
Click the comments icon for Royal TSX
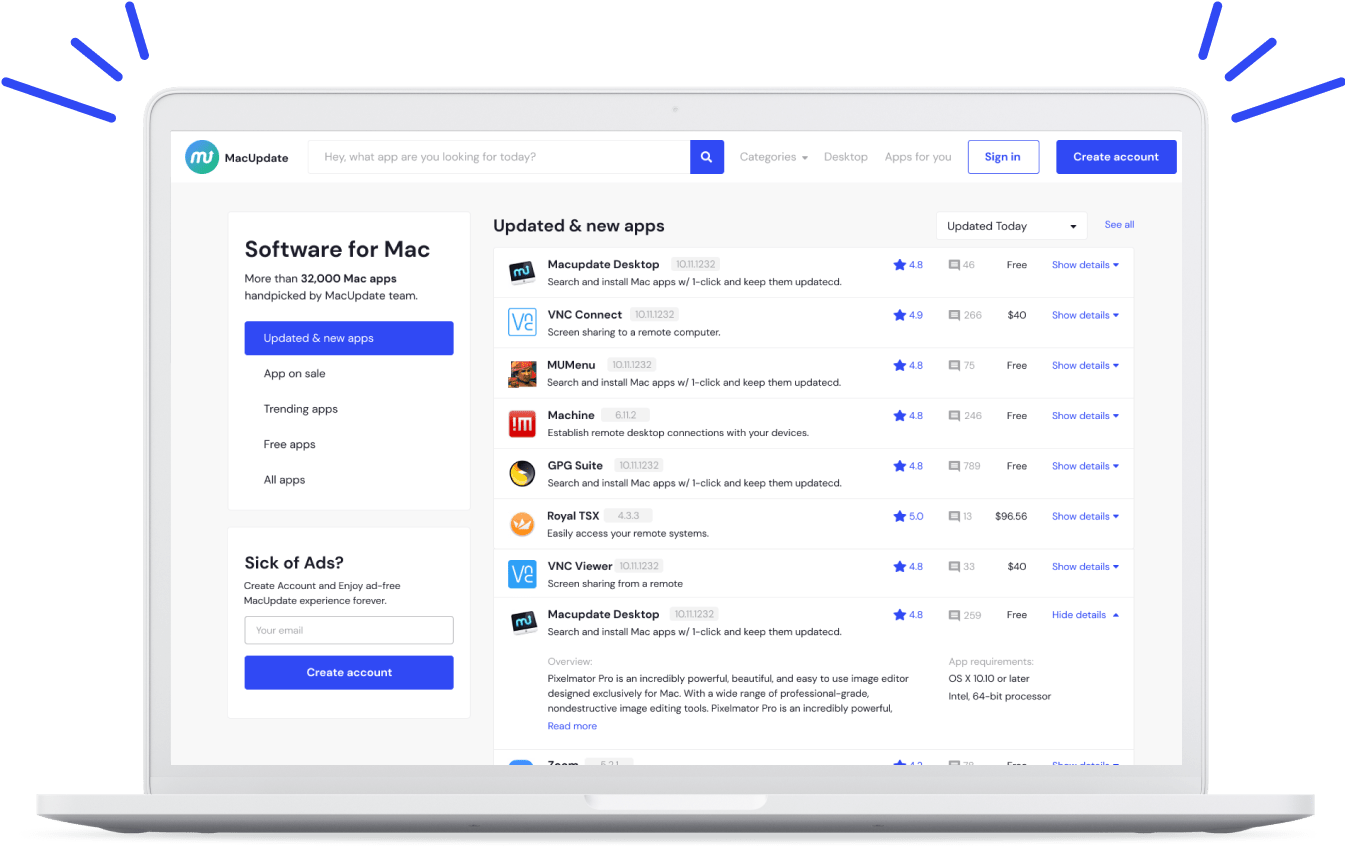point(954,517)
